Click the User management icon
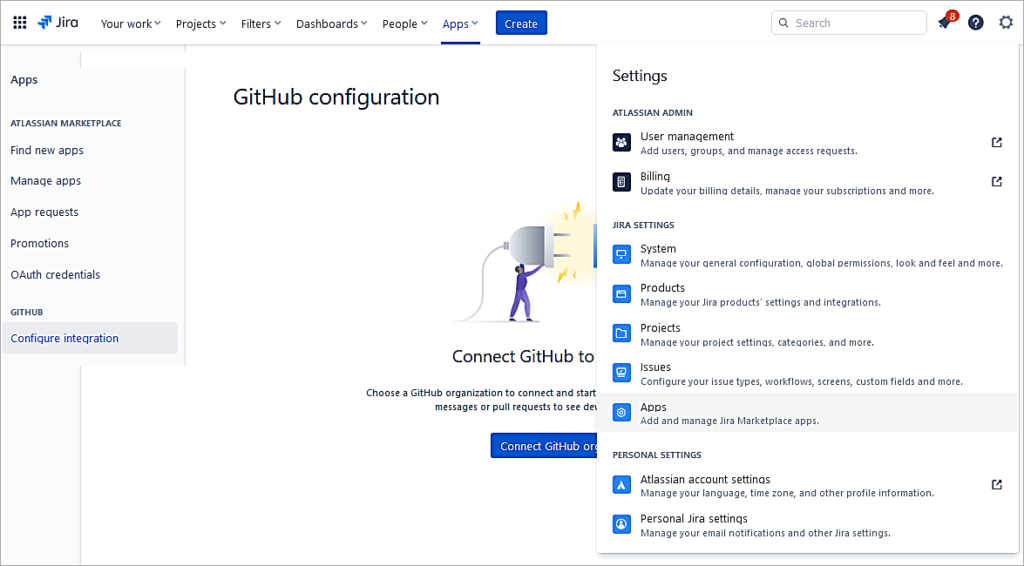 coord(621,143)
